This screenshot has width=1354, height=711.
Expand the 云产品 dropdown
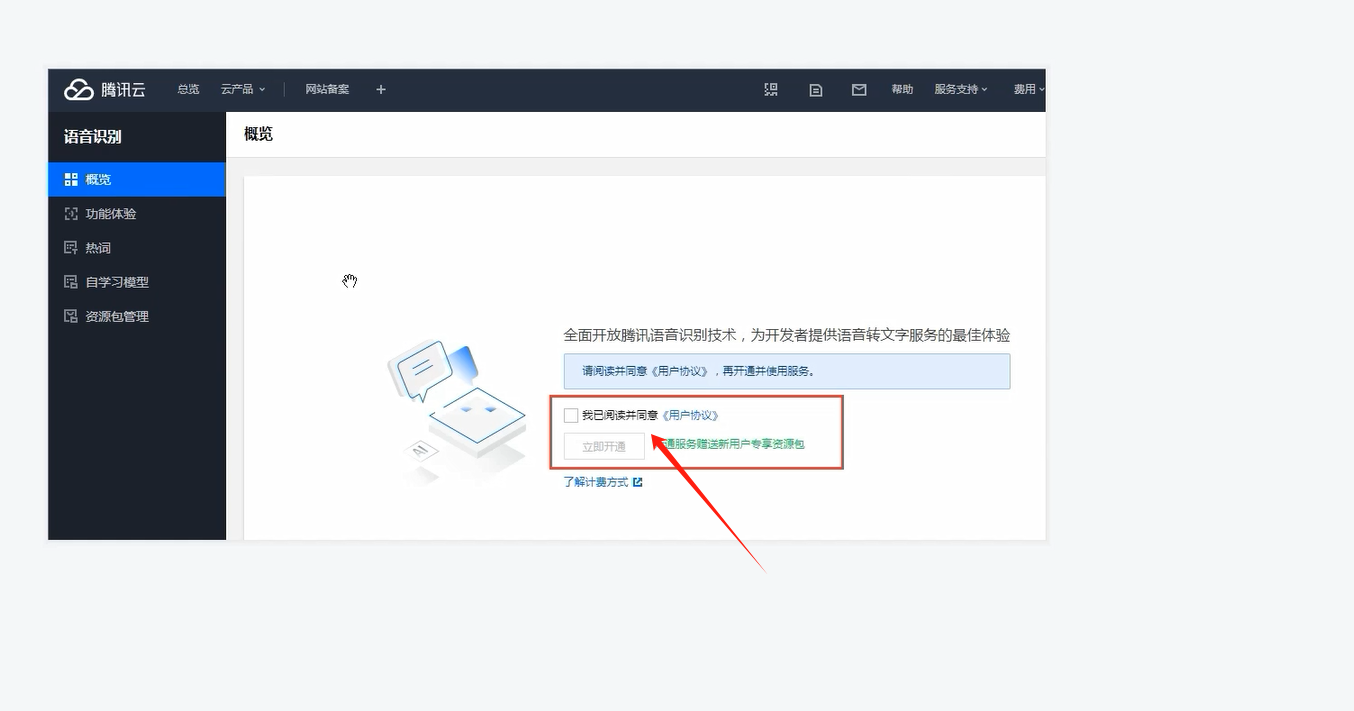[243, 89]
